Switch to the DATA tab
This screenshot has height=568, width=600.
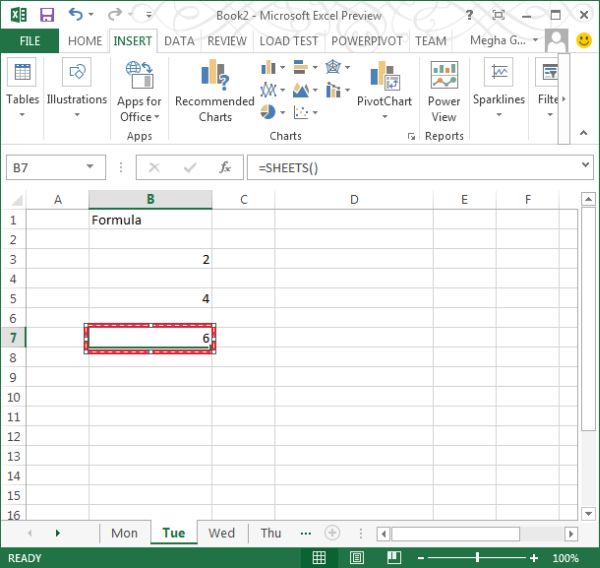179,41
